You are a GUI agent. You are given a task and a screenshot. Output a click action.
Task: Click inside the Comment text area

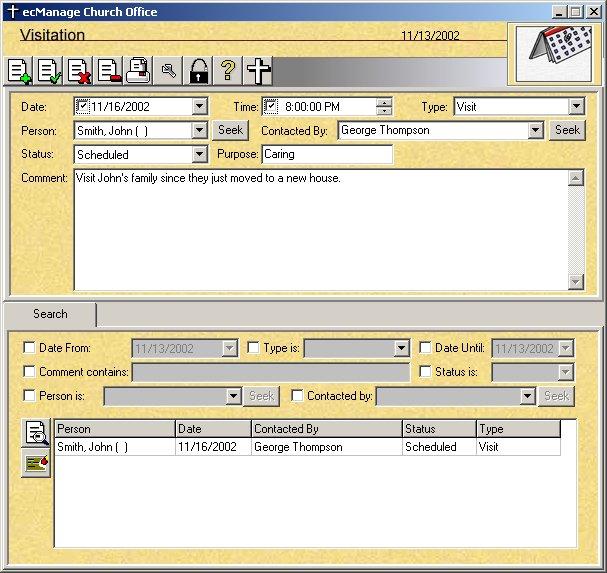[321, 230]
